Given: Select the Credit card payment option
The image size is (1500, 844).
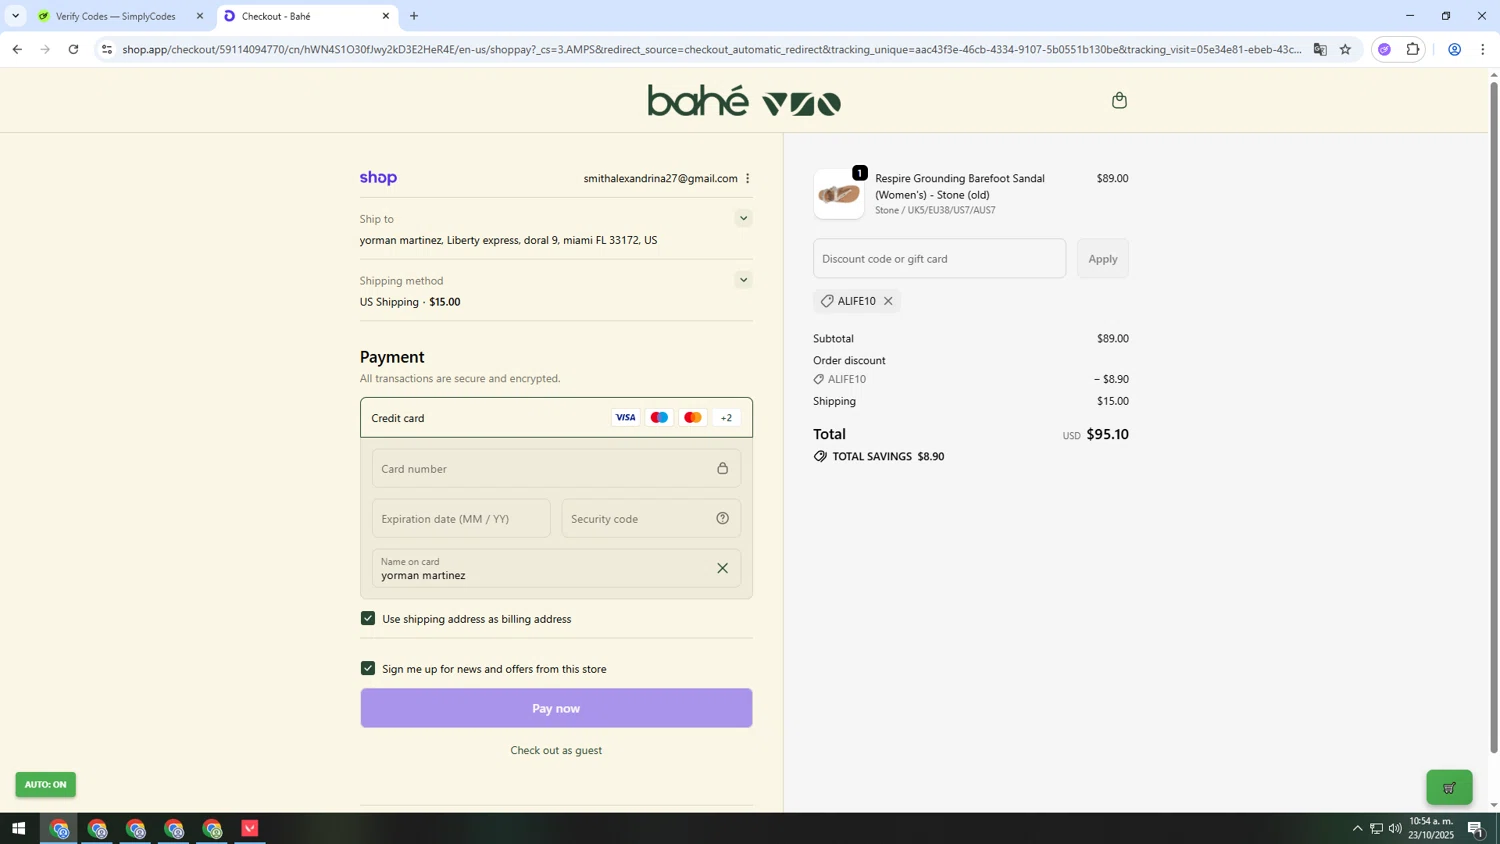Looking at the screenshot, I should tap(556, 418).
